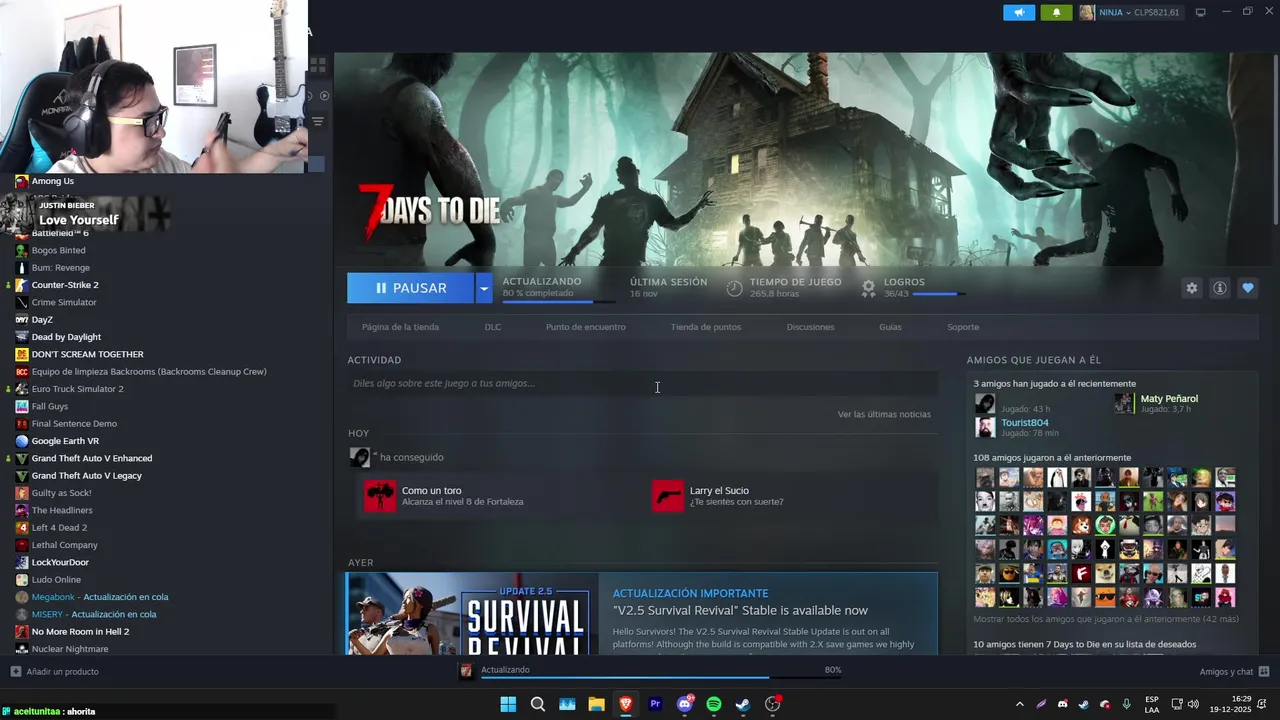Open friend Maty Peñarol's profile
The width and height of the screenshot is (1280, 720).
pyautogui.click(x=1169, y=399)
